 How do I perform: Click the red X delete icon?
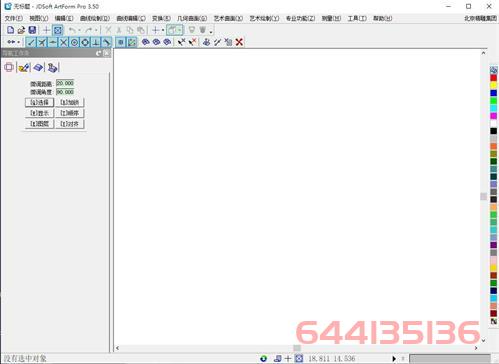(x=239, y=42)
